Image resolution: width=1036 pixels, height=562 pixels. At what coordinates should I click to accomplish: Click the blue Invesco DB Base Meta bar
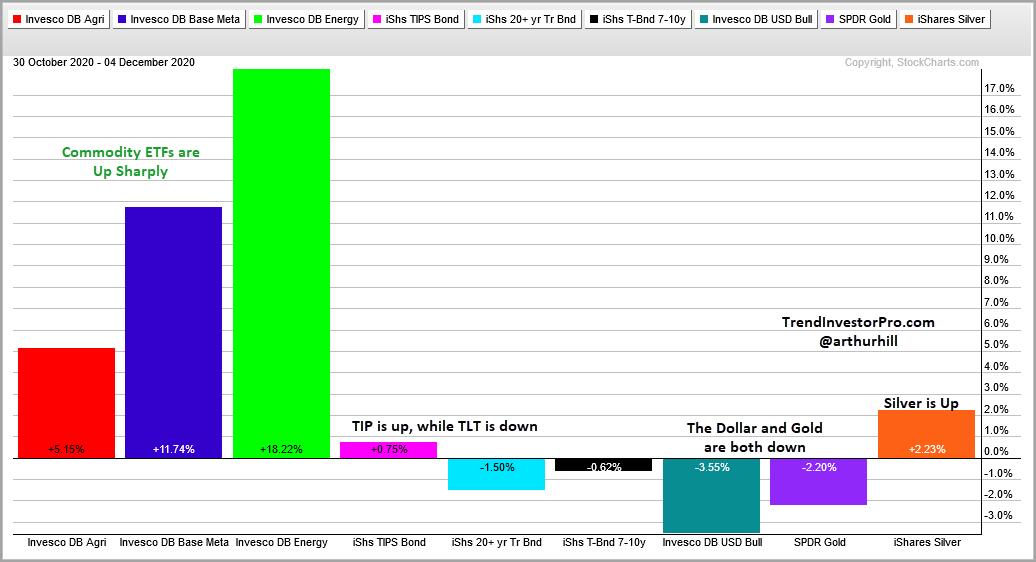174,332
